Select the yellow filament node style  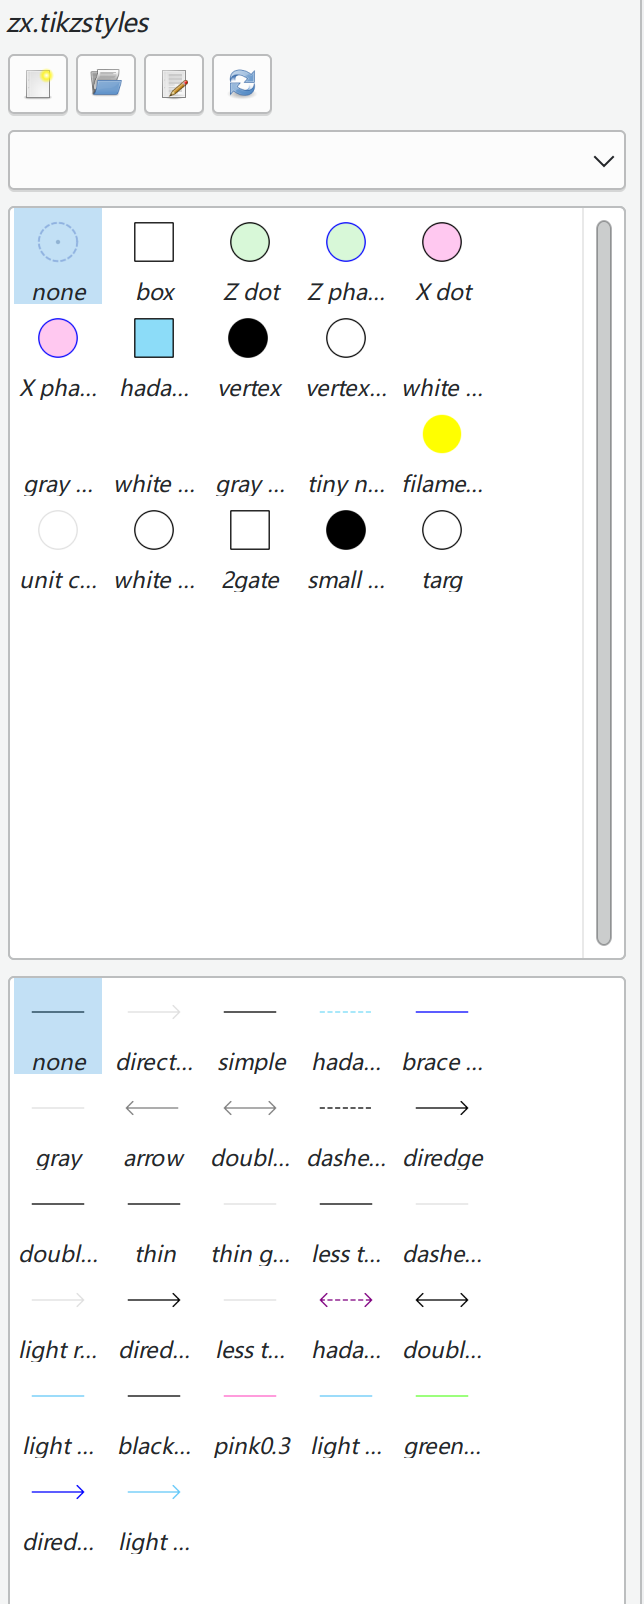[442, 433]
